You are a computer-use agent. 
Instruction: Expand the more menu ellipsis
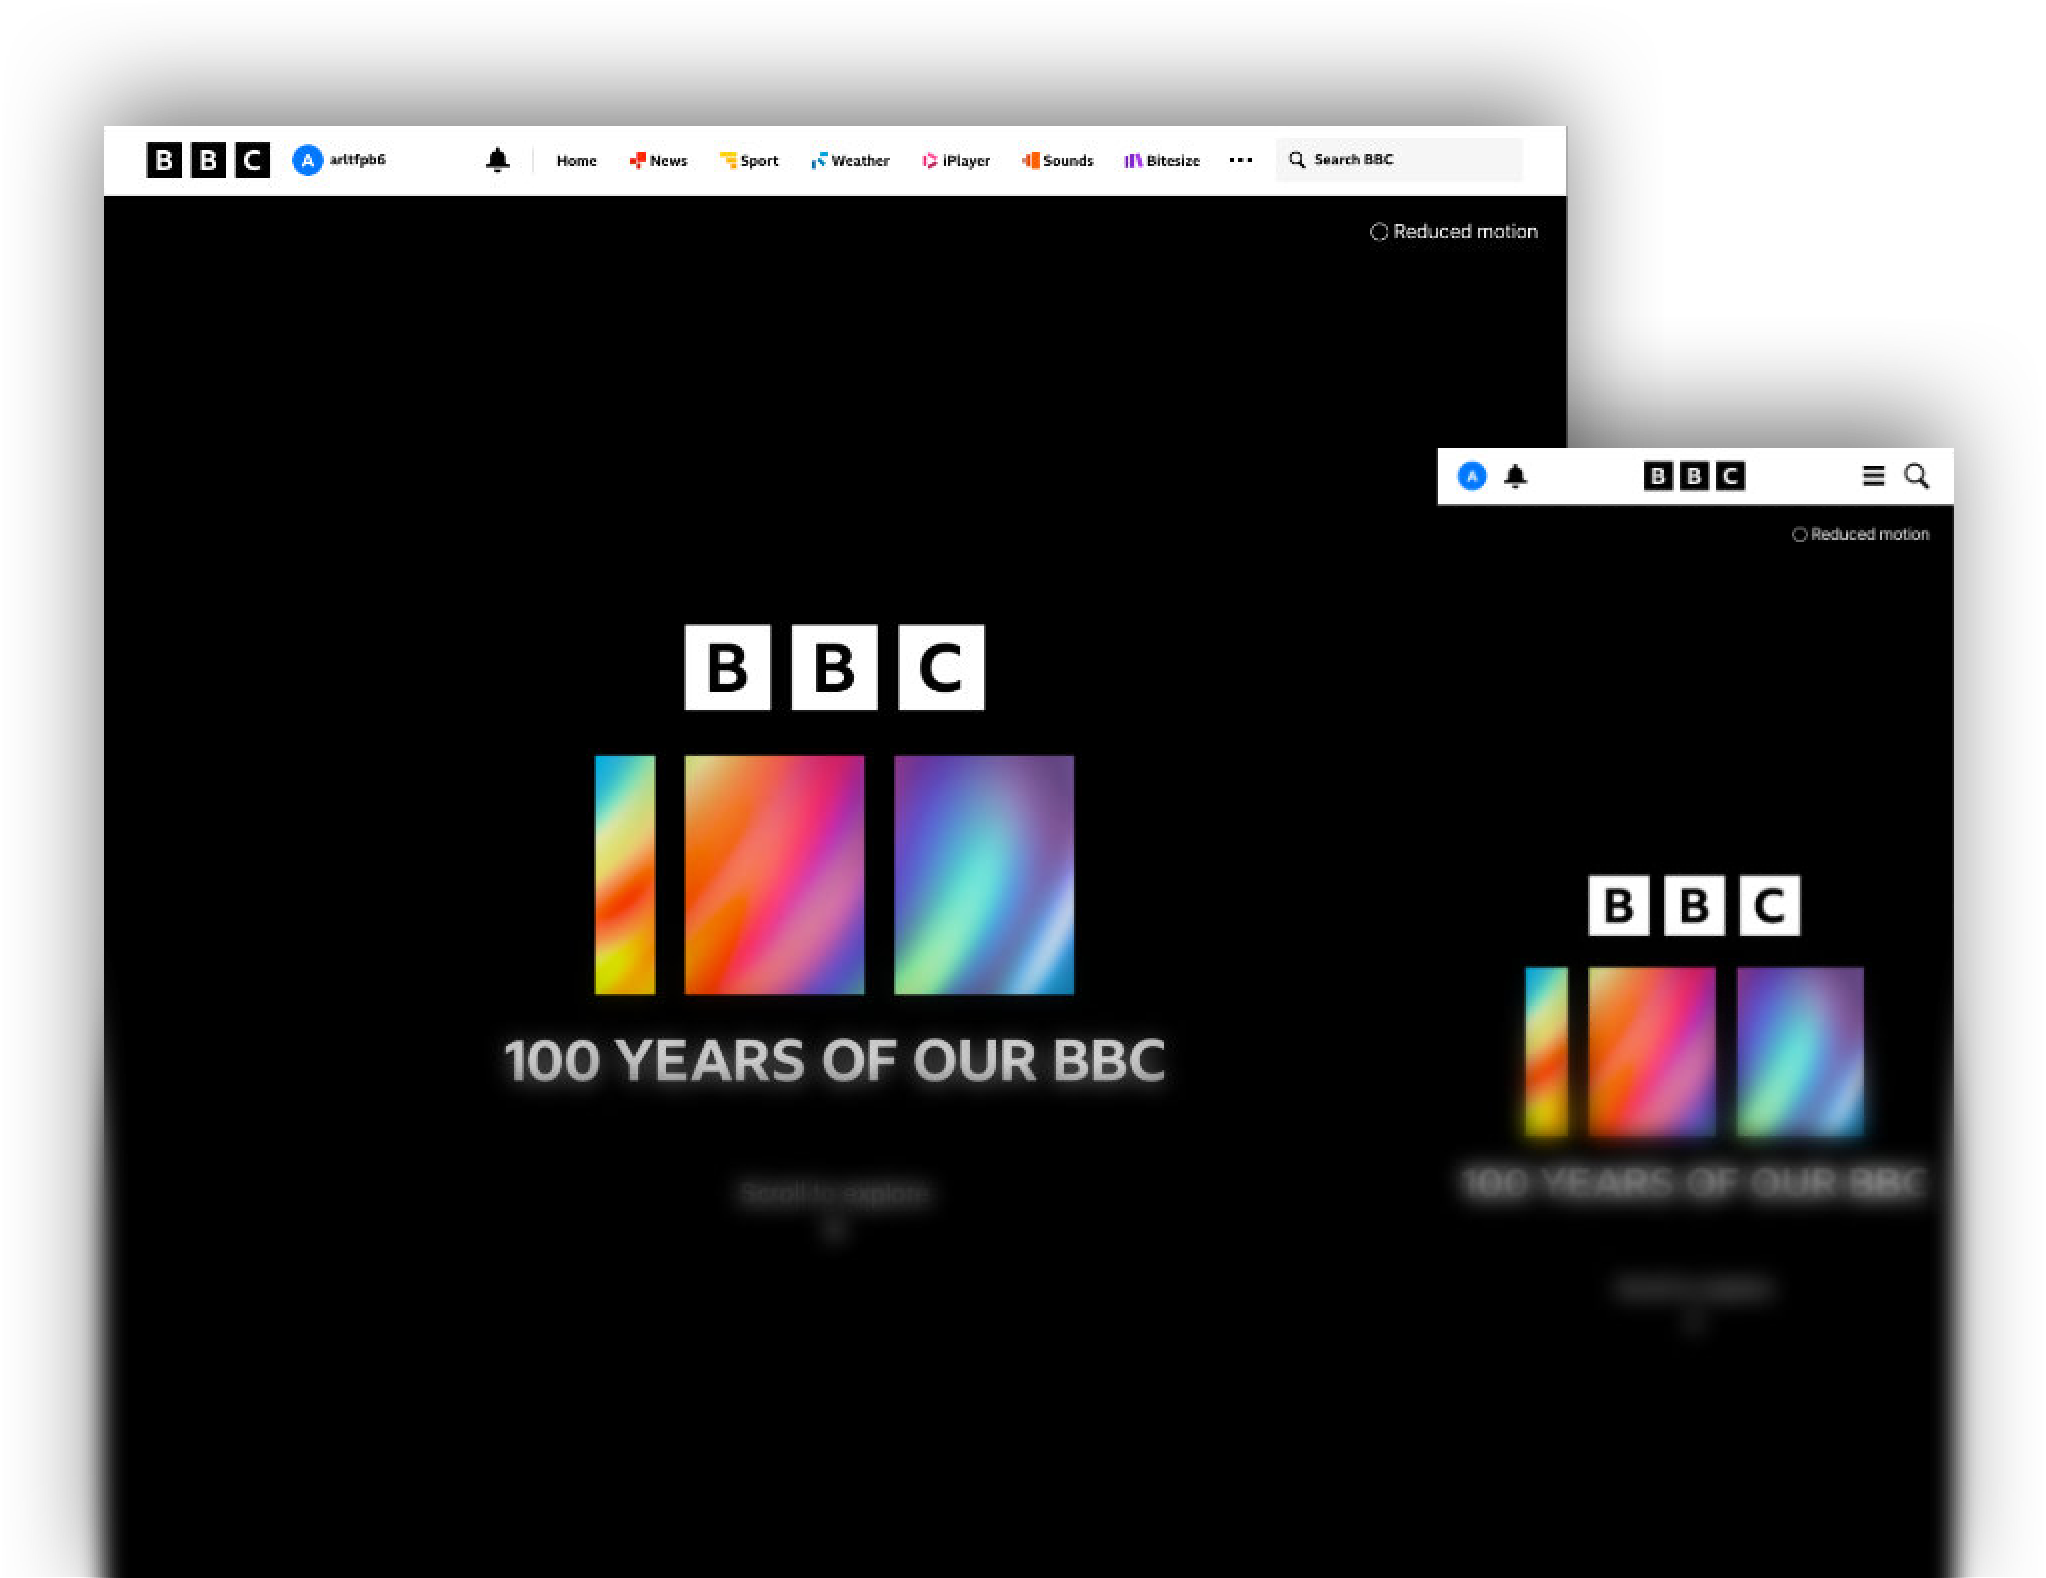click(1240, 160)
